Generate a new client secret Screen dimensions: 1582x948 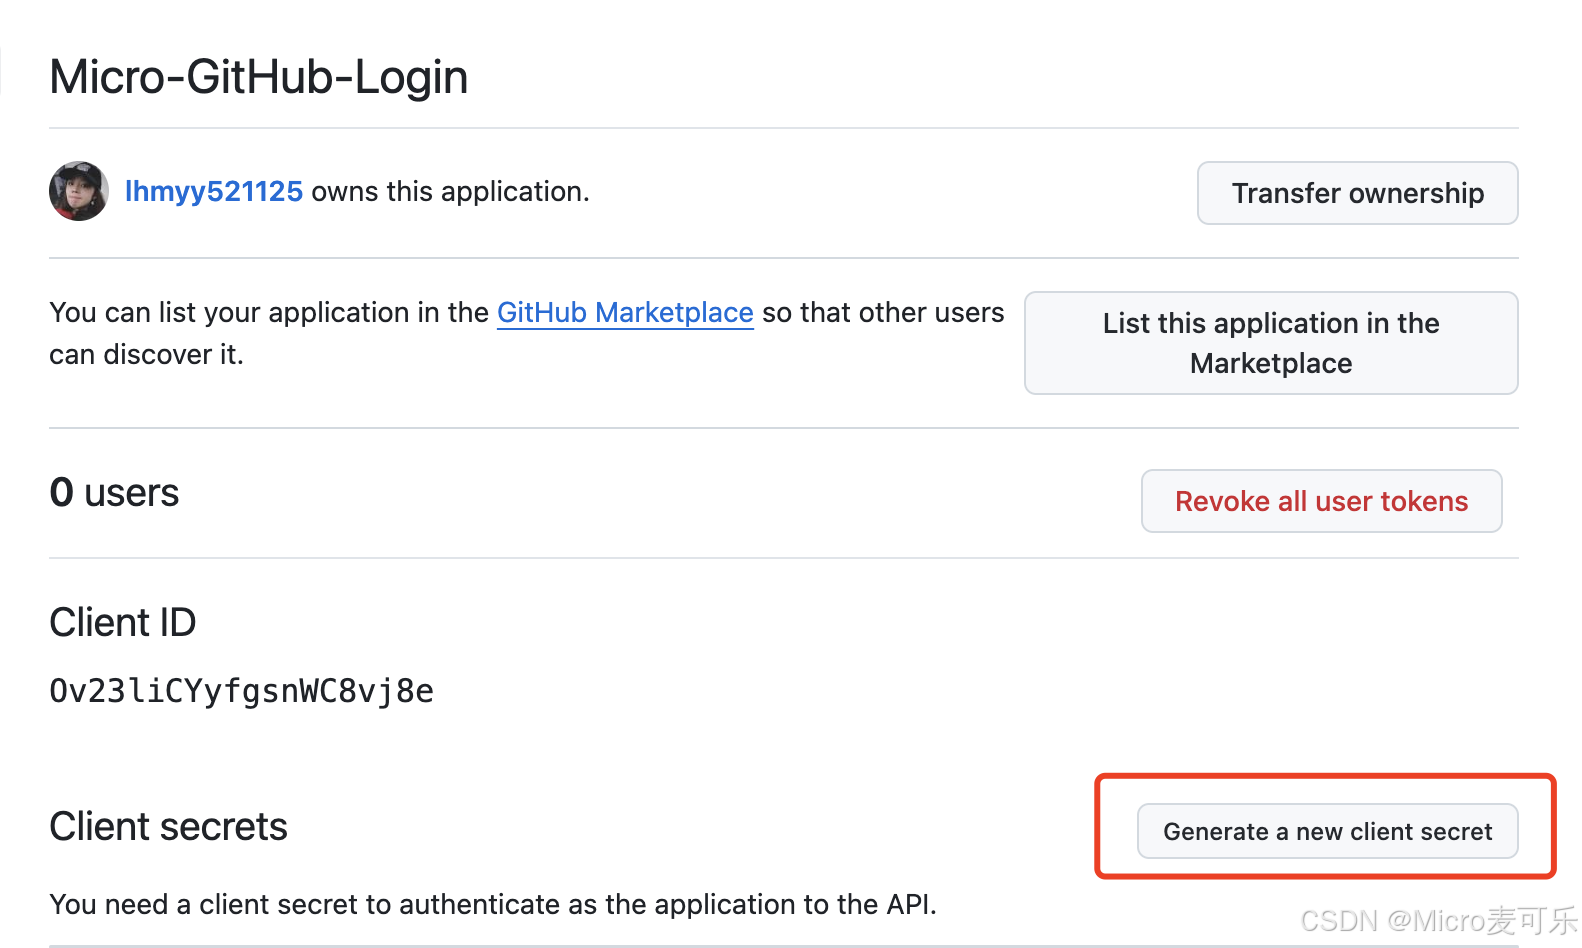tap(1327, 831)
